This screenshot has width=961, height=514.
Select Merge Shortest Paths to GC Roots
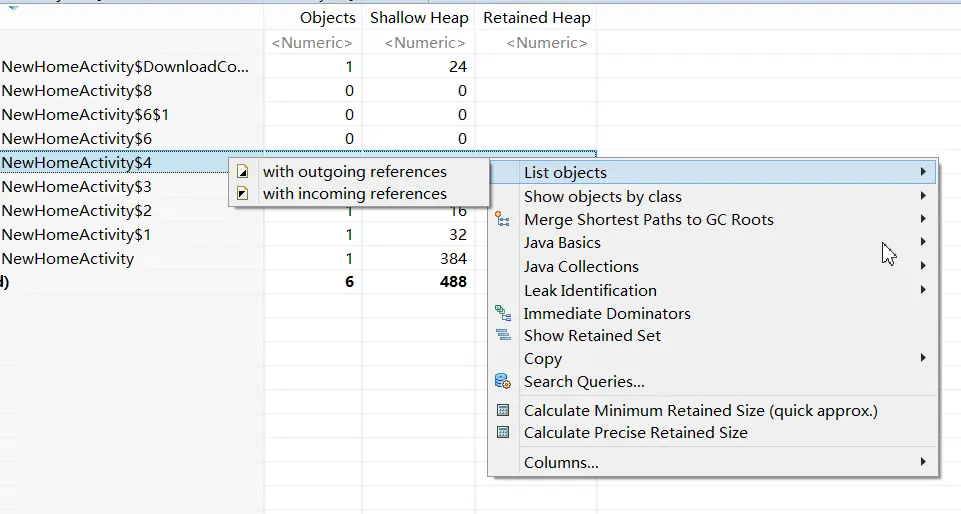tap(713, 220)
